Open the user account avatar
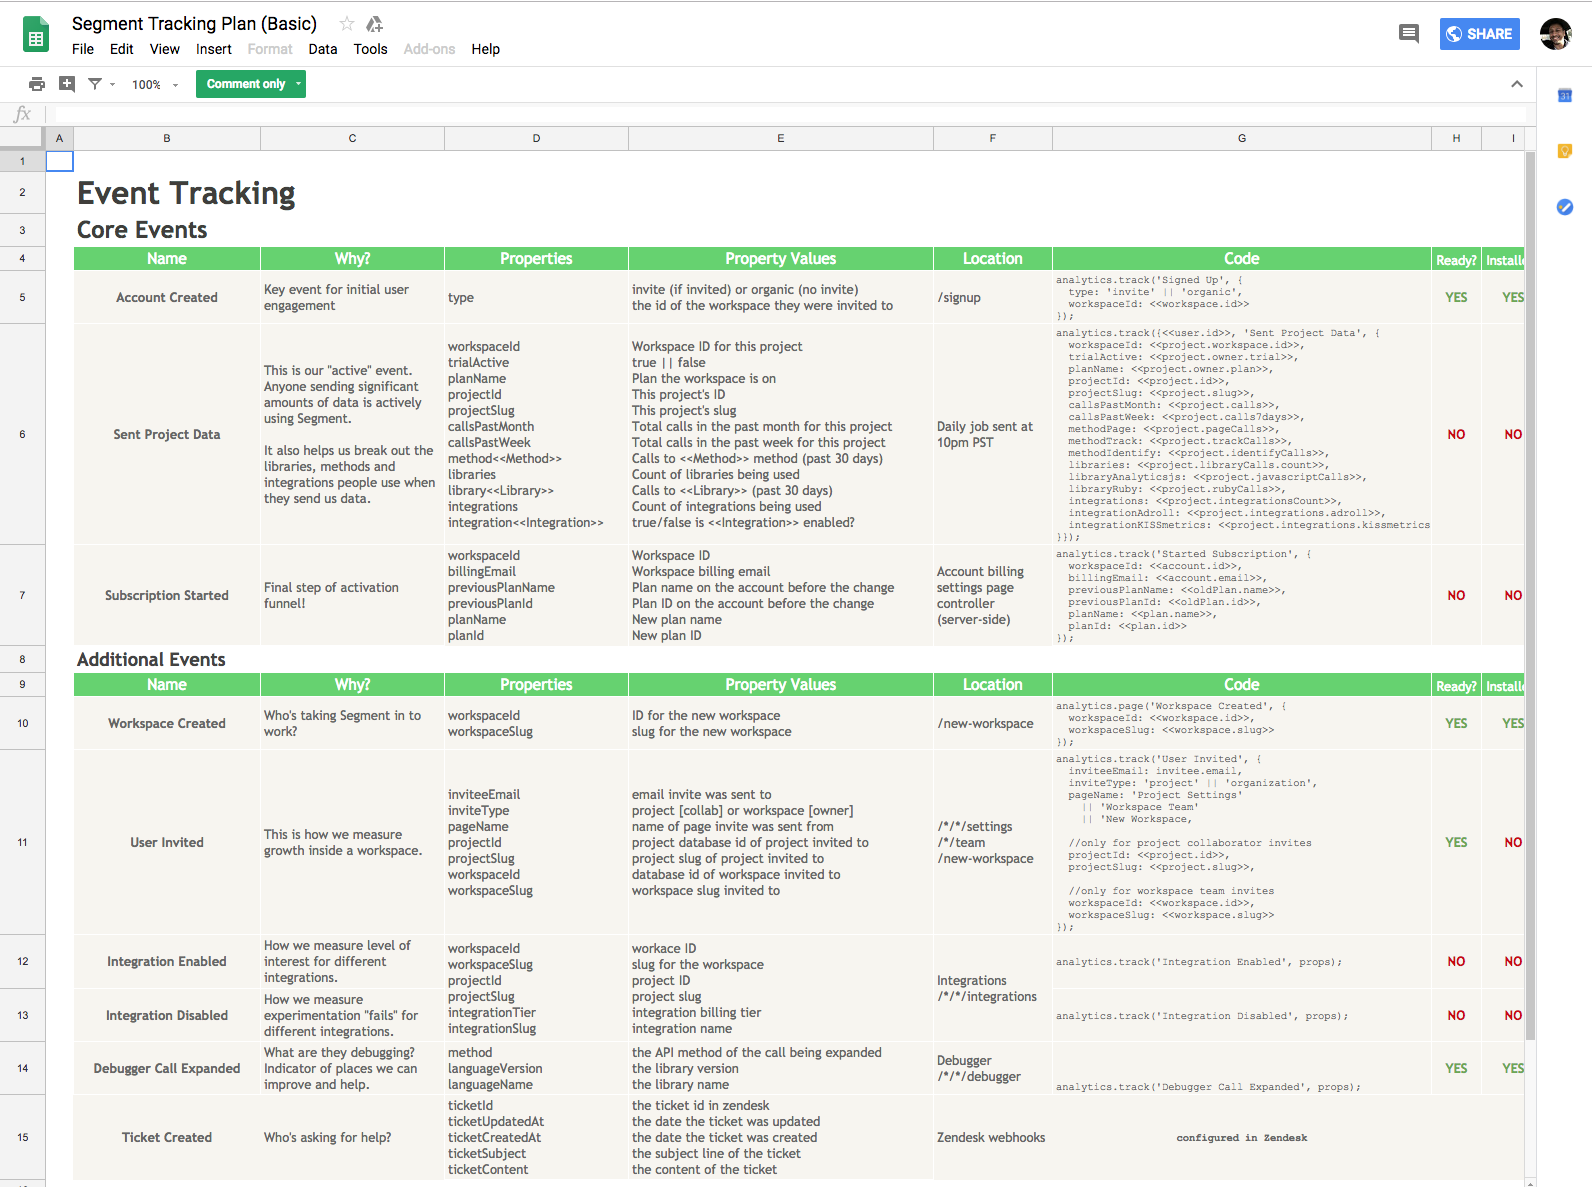 pos(1555,34)
